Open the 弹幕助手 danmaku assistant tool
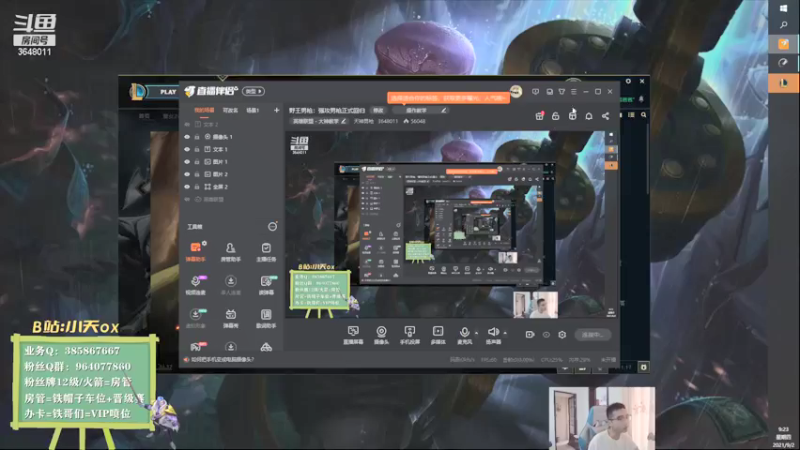Image resolution: width=800 pixels, height=450 pixels. [195, 252]
